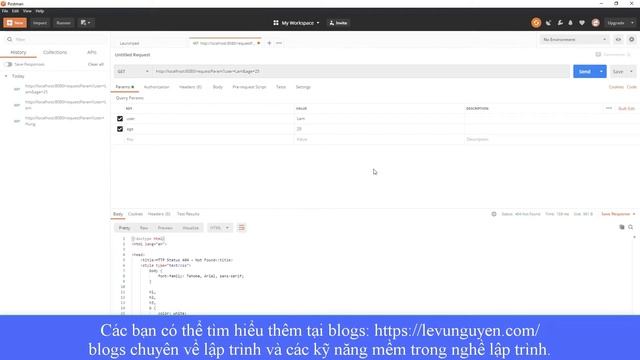Open the GET method dropdown
640x360 pixels.
(133, 71)
